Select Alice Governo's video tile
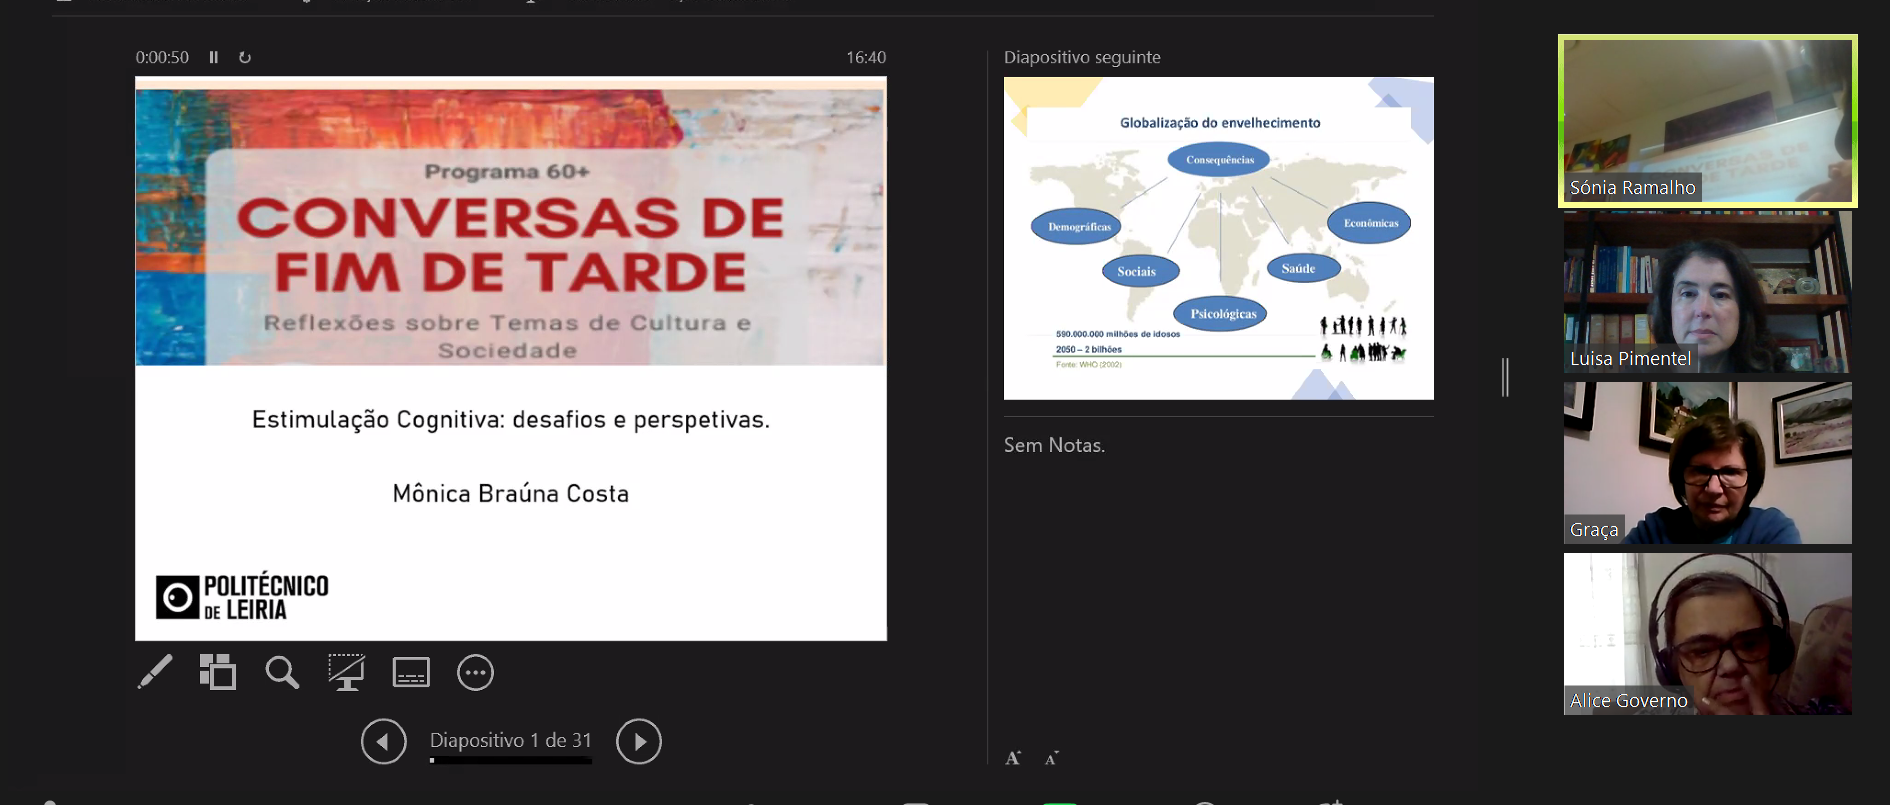 click(x=1707, y=634)
